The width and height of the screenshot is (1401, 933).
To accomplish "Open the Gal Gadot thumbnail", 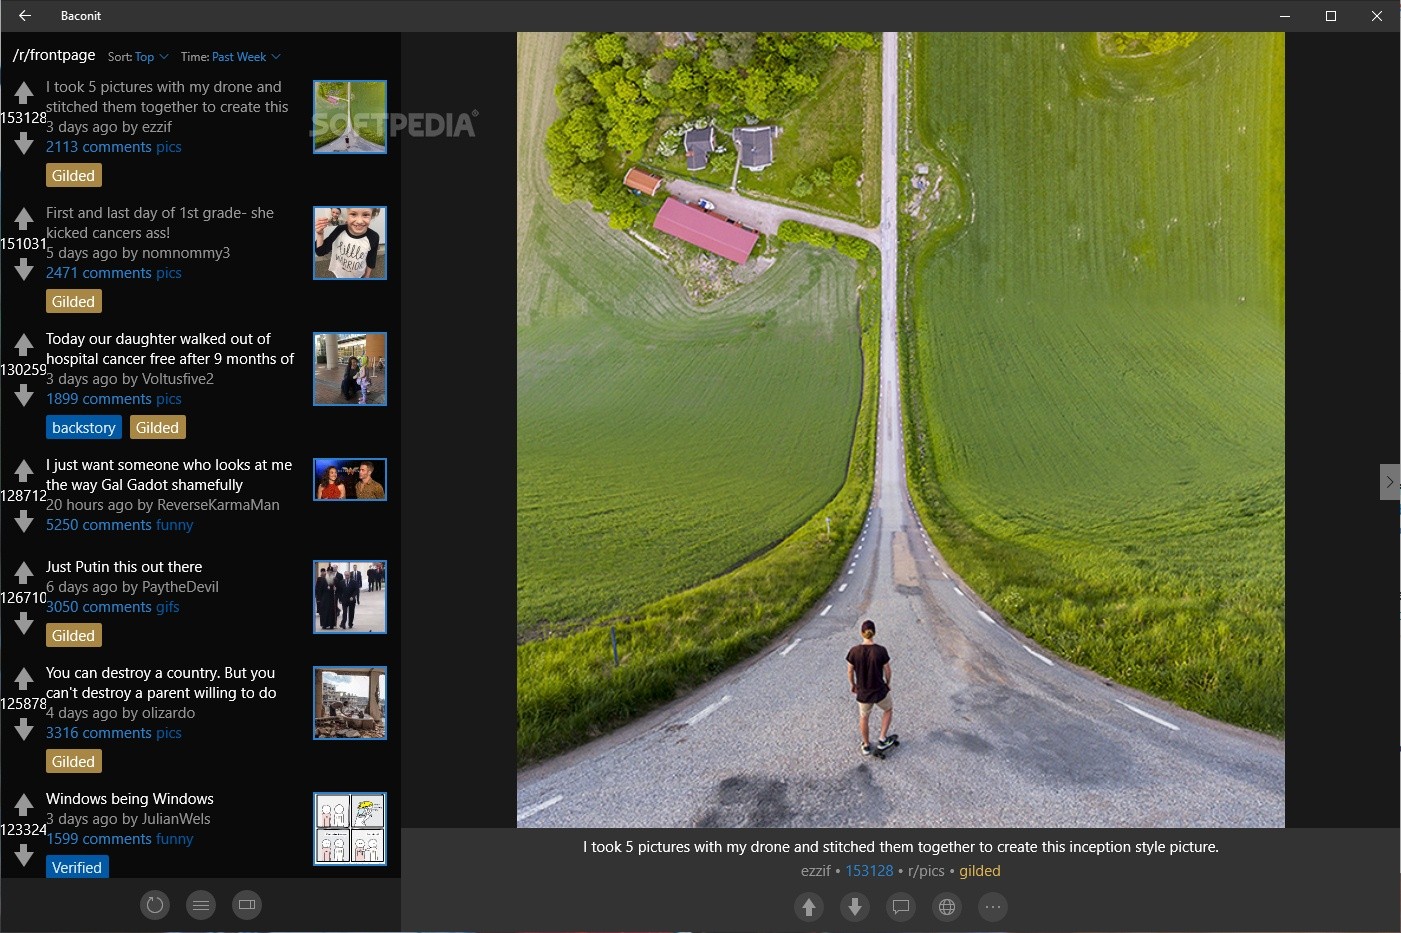I will click(350, 479).
